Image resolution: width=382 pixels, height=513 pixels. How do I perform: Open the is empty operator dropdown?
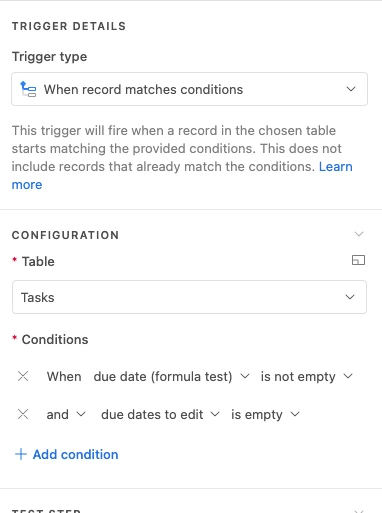click(x=265, y=415)
